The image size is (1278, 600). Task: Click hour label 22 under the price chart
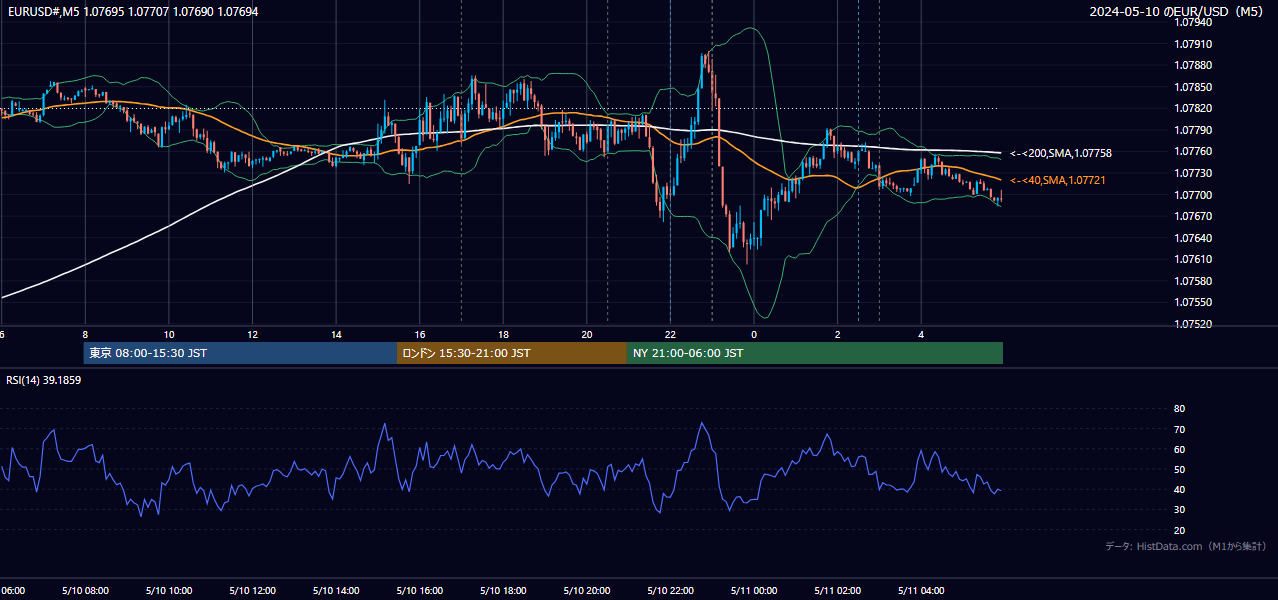pos(670,334)
